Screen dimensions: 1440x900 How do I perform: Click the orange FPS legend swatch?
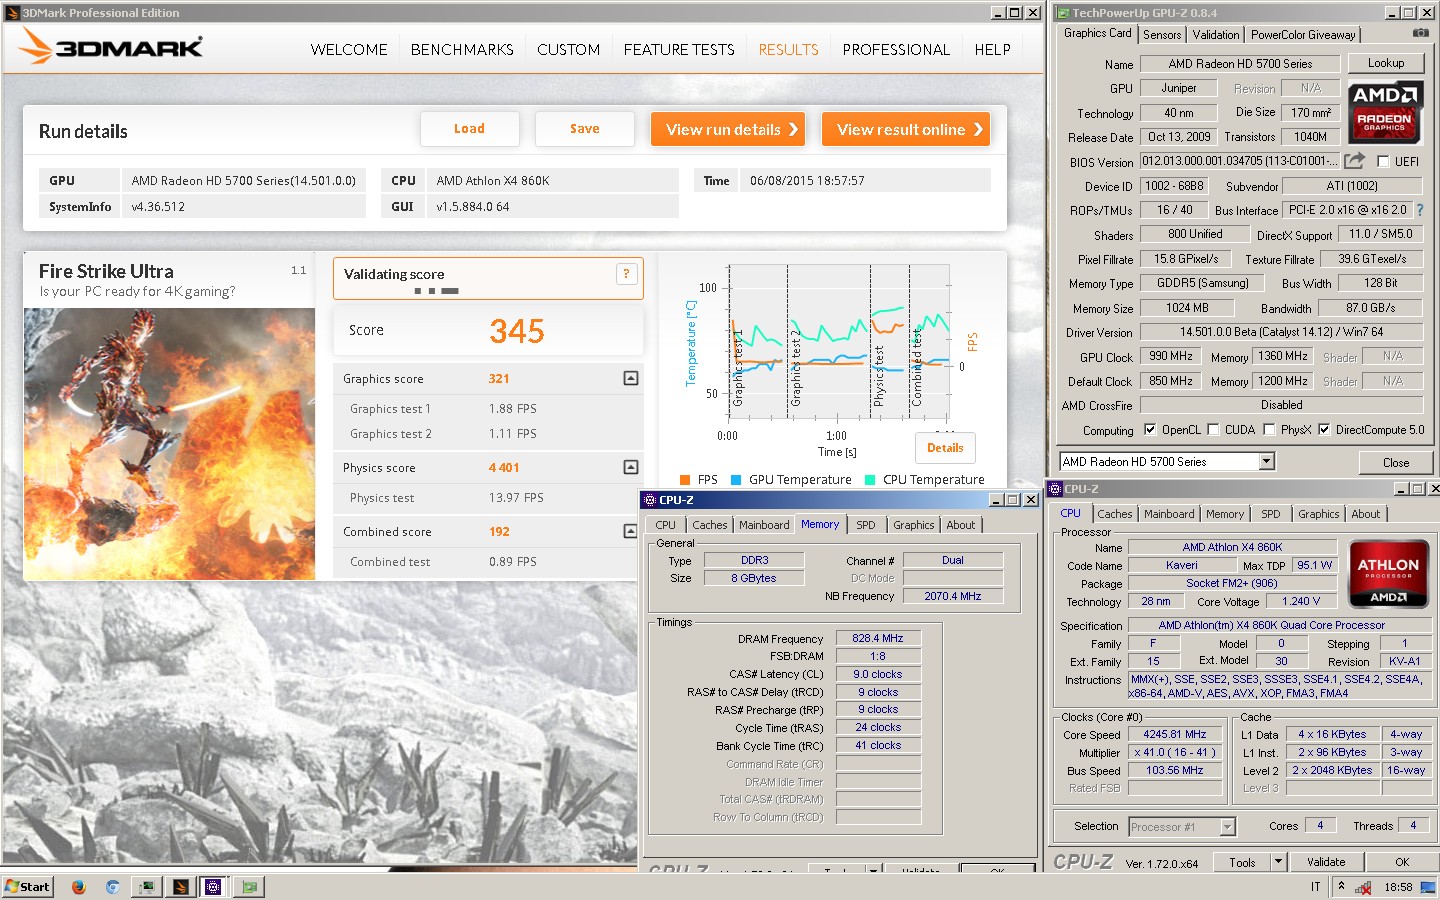(x=685, y=480)
